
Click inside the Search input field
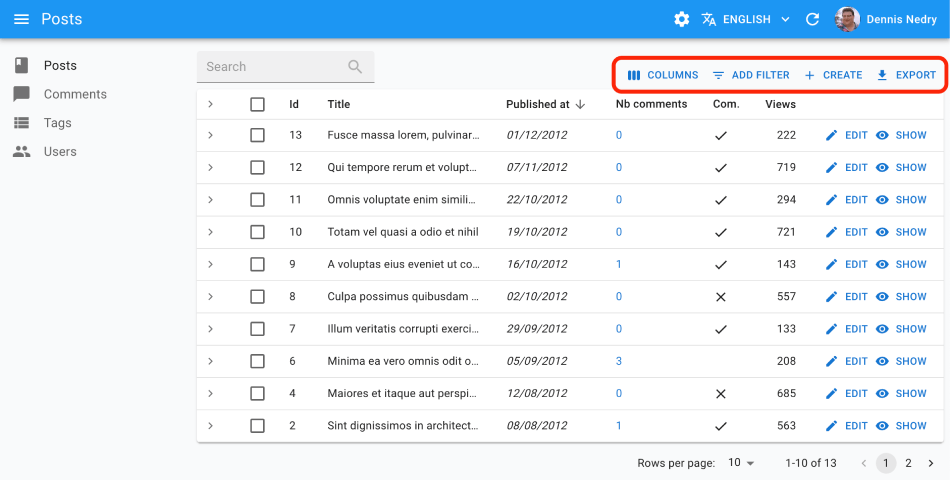[x=270, y=67]
